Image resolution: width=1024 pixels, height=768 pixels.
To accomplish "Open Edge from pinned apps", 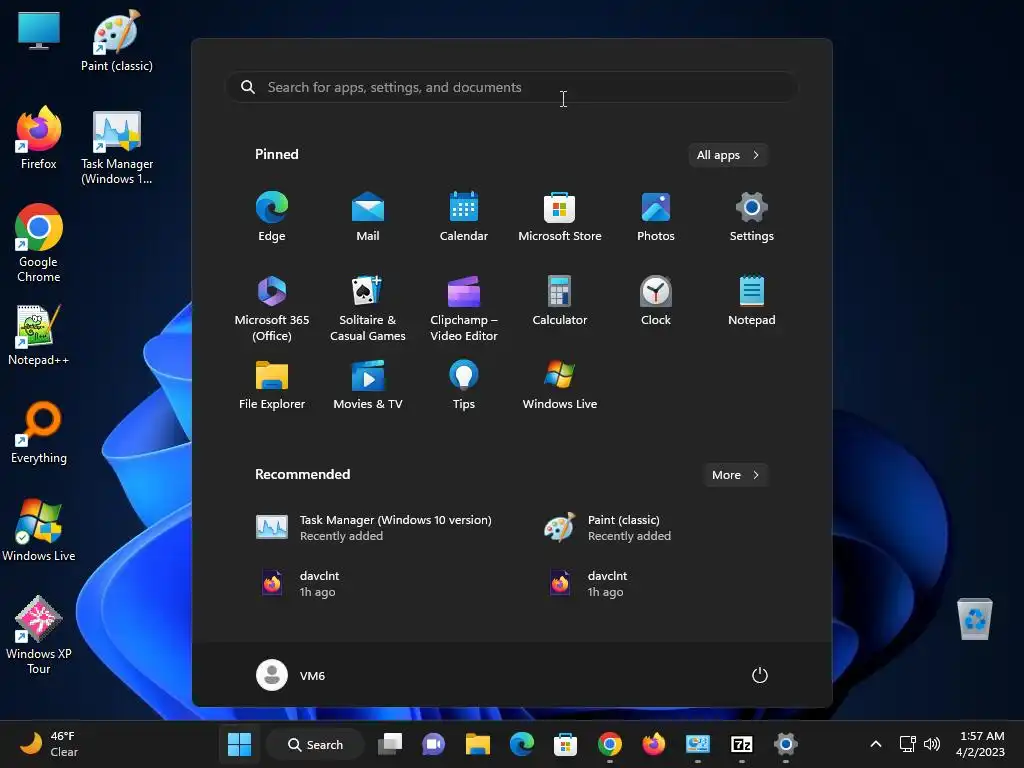I will 272,217.
